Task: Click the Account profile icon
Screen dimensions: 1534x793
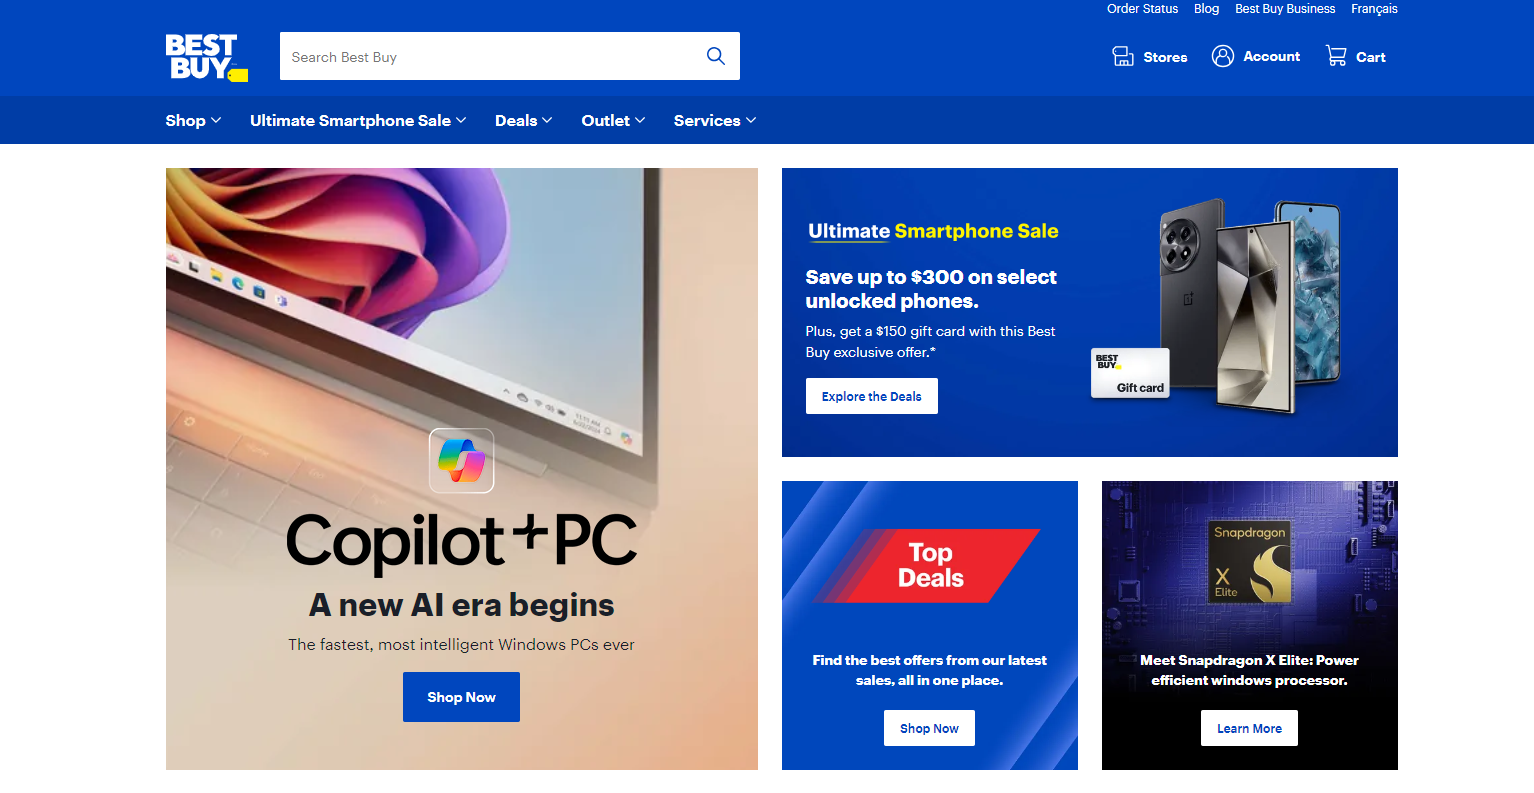Action: click(1222, 56)
